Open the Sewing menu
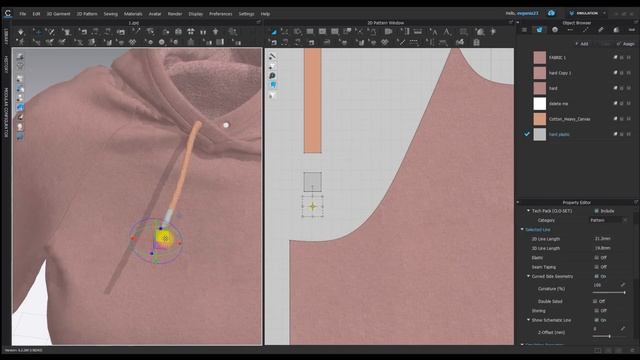 (x=110, y=13)
